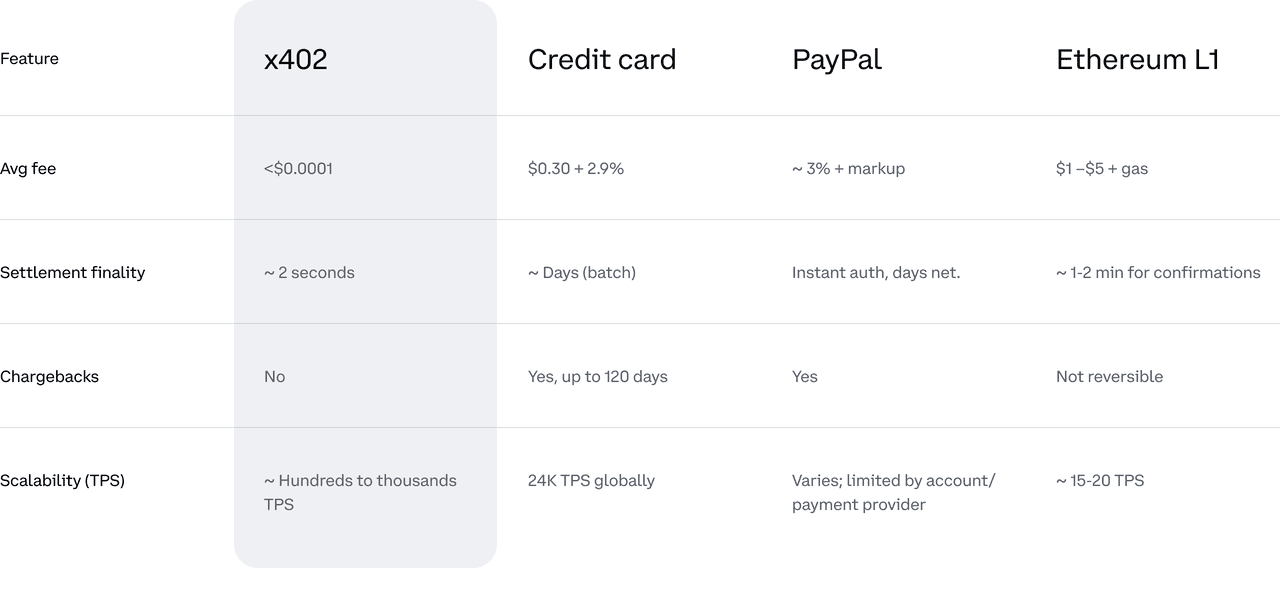Image resolution: width=1280 pixels, height=600 pixels.
Task: Click the Avg fee row label
Action: (x=28, y=169)
